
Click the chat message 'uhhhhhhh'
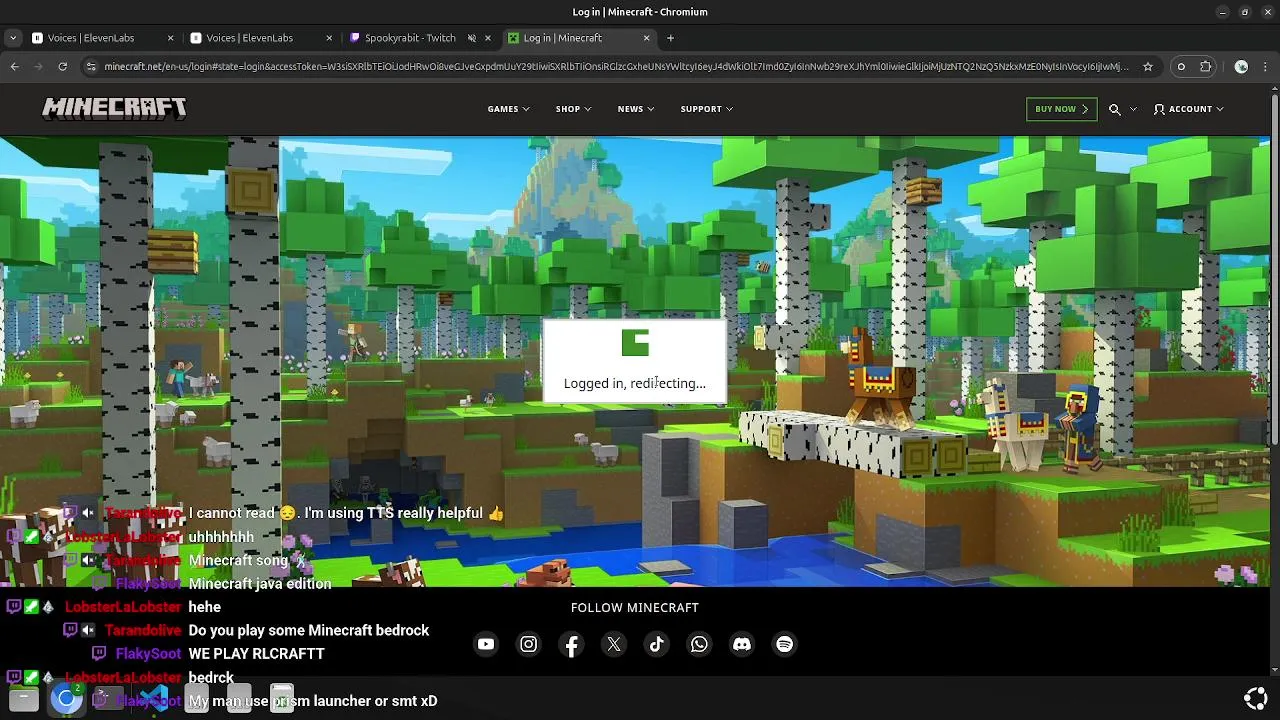[x=221, y=537]
